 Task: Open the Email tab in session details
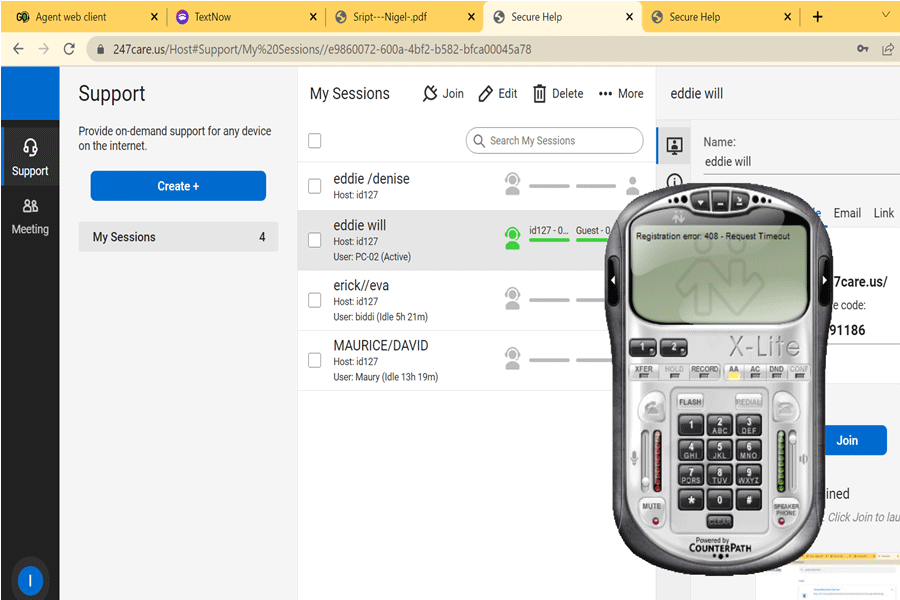(847, 213)
